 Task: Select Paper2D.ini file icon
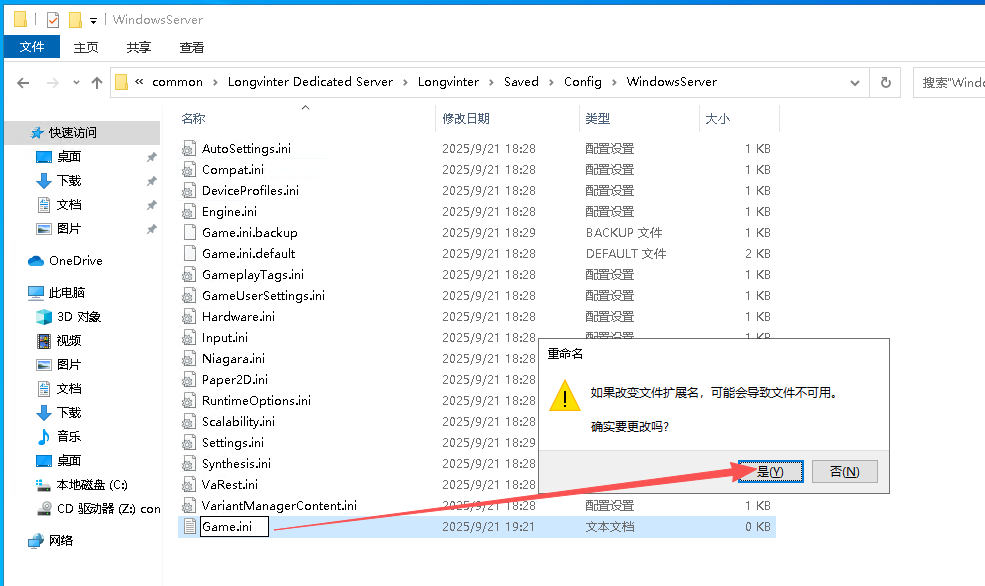189,380
